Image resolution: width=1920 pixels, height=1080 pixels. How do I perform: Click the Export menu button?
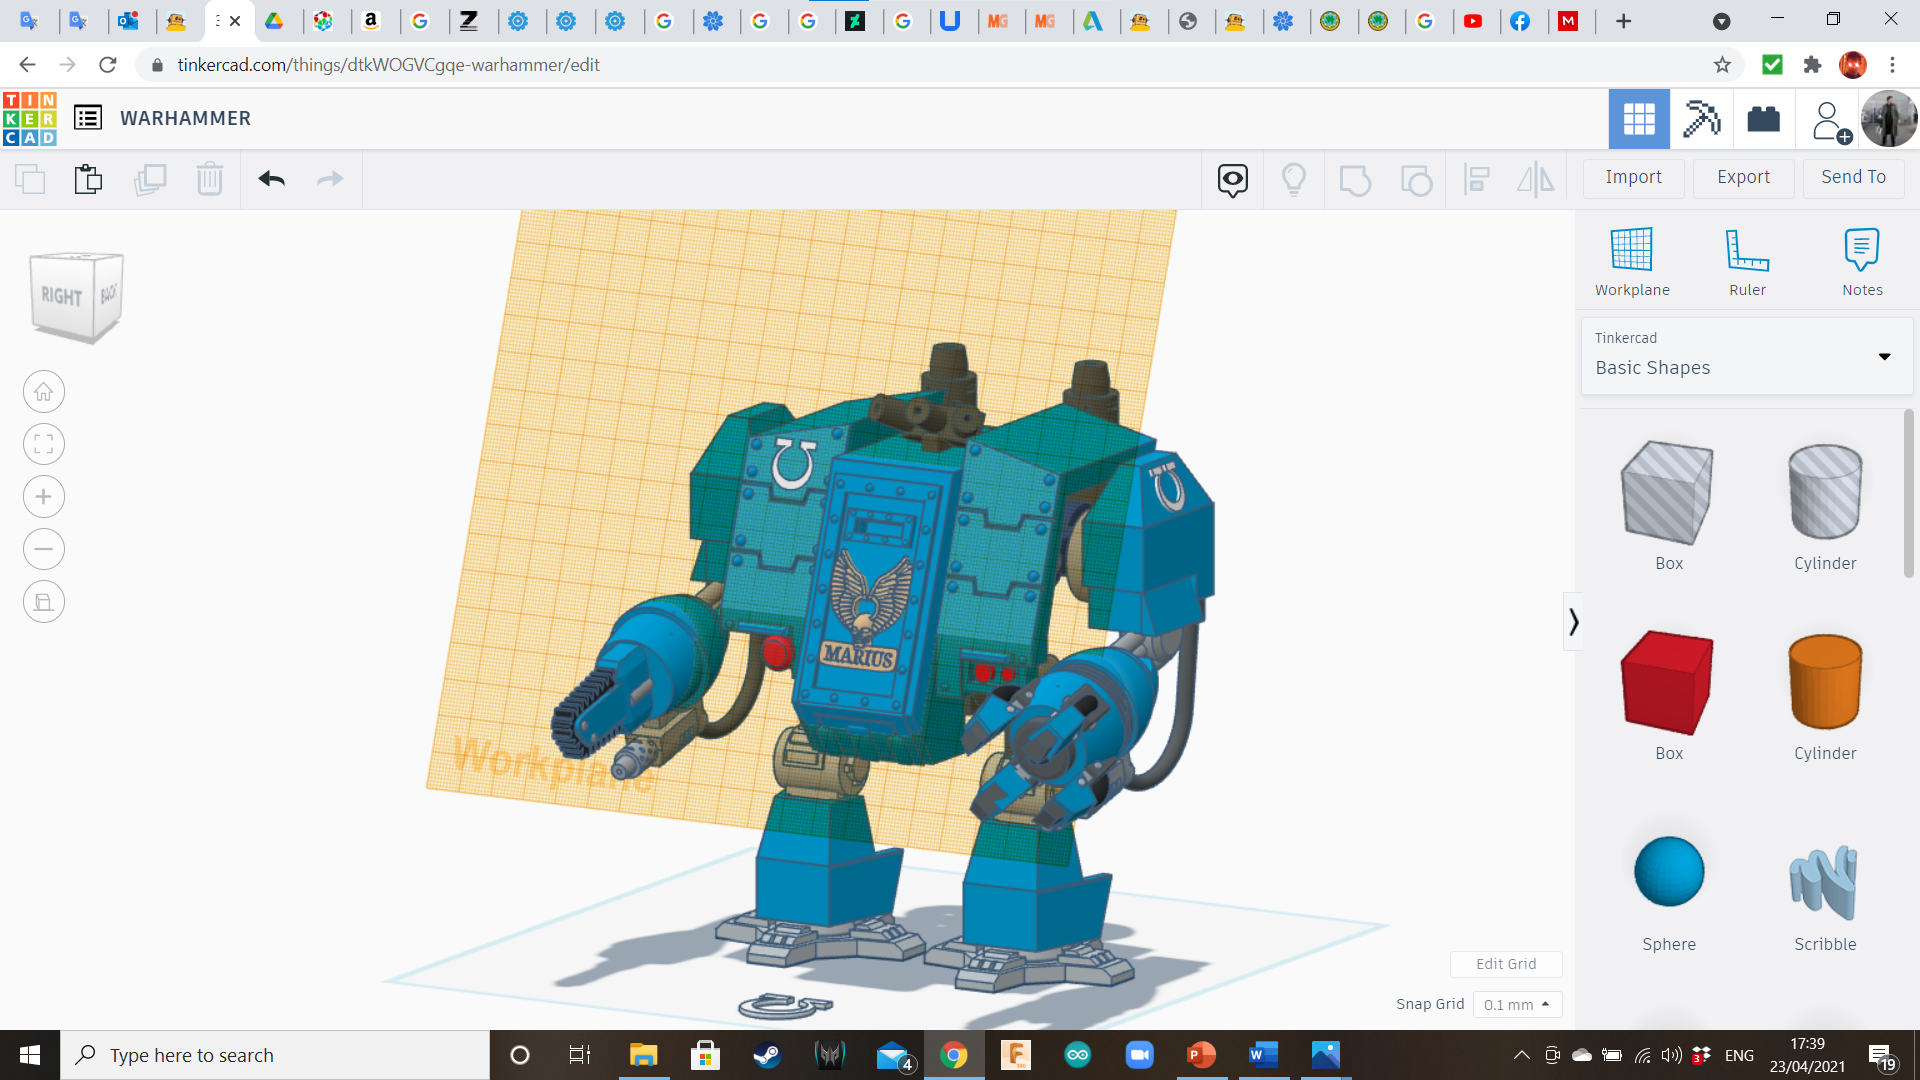tap(1743, 177)
